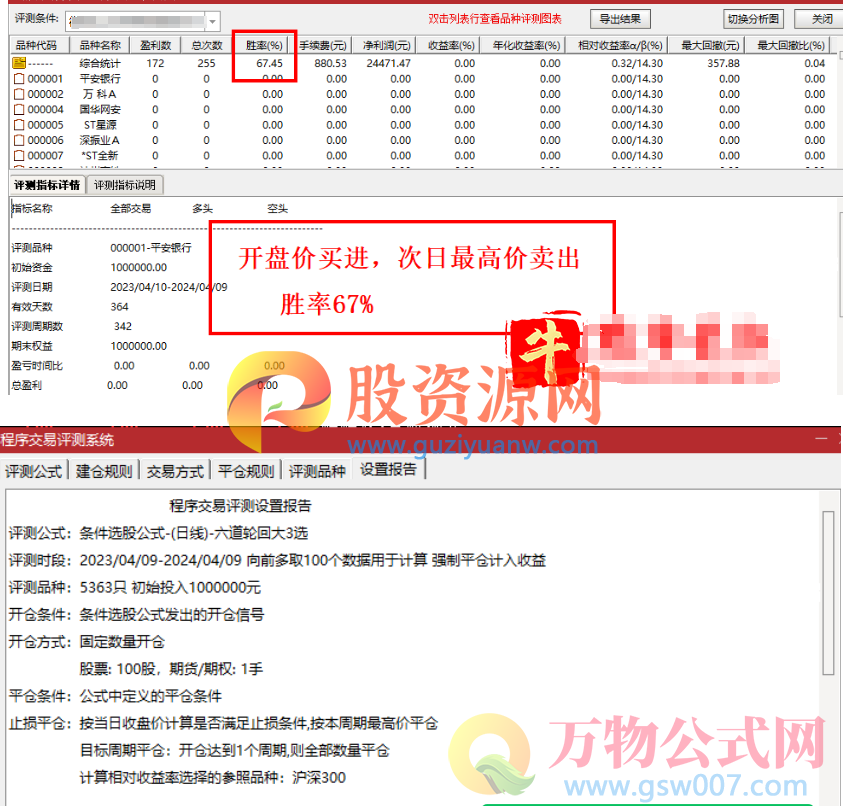Click the 有效天数 value 364
This screenshot has width=843, height=806.
(119, 306)
